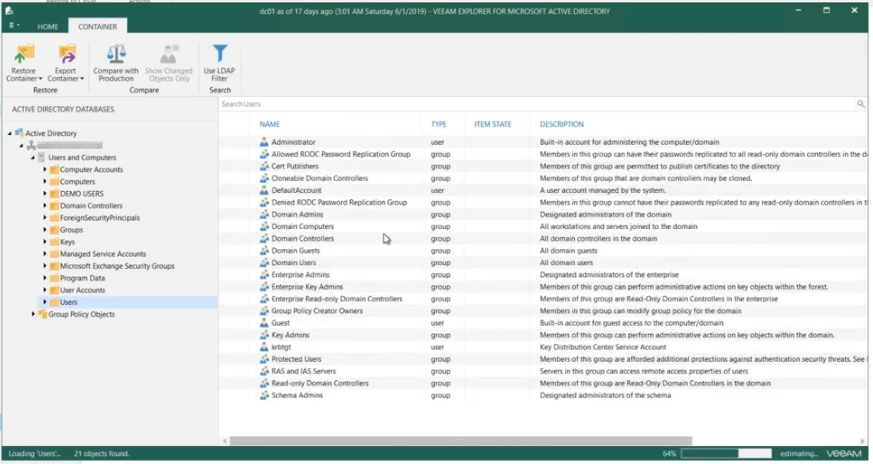873x464 pixels.
Task: Open the application menu button
Action: (14, 26)
